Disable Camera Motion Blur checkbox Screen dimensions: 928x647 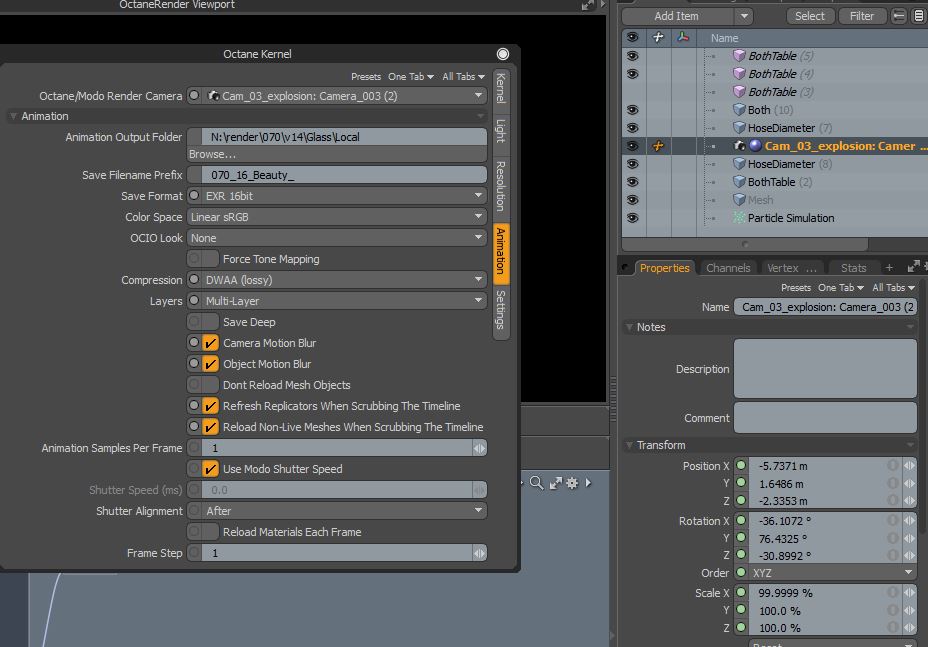coord(210,343)
